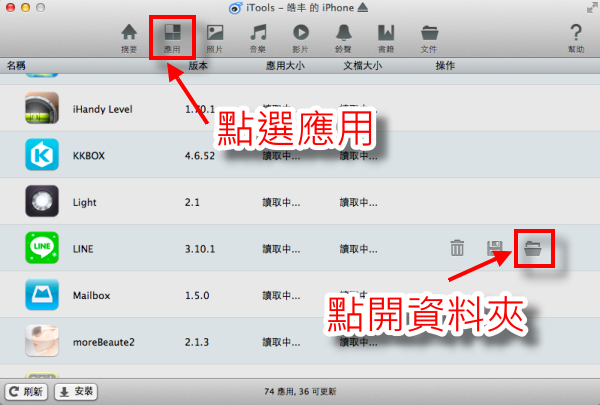The width and height of the screenshot is (600, 405).
Task: Select the LINE name text
Action: point(83,249)
